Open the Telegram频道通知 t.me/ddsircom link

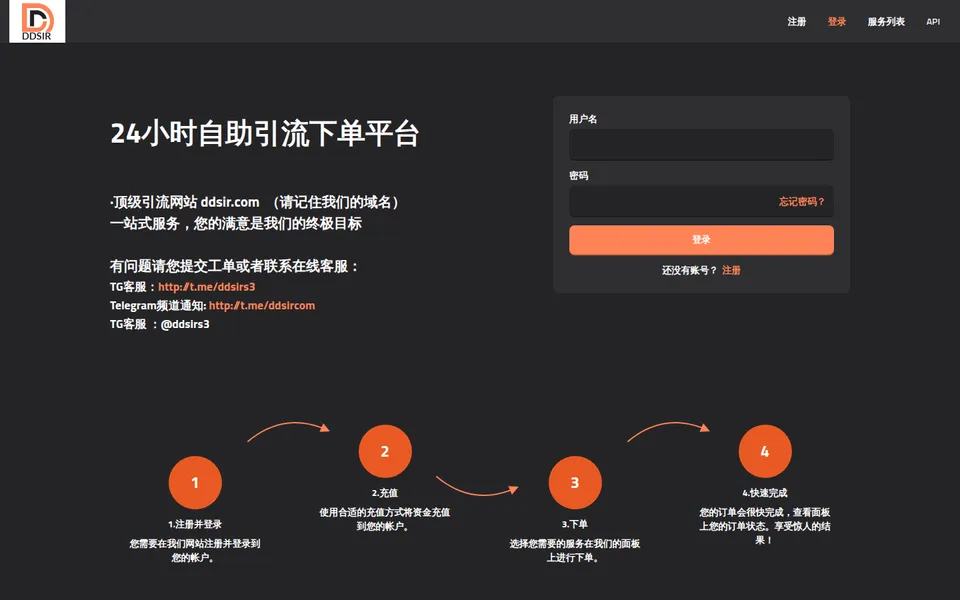click(x=262, y=306)
